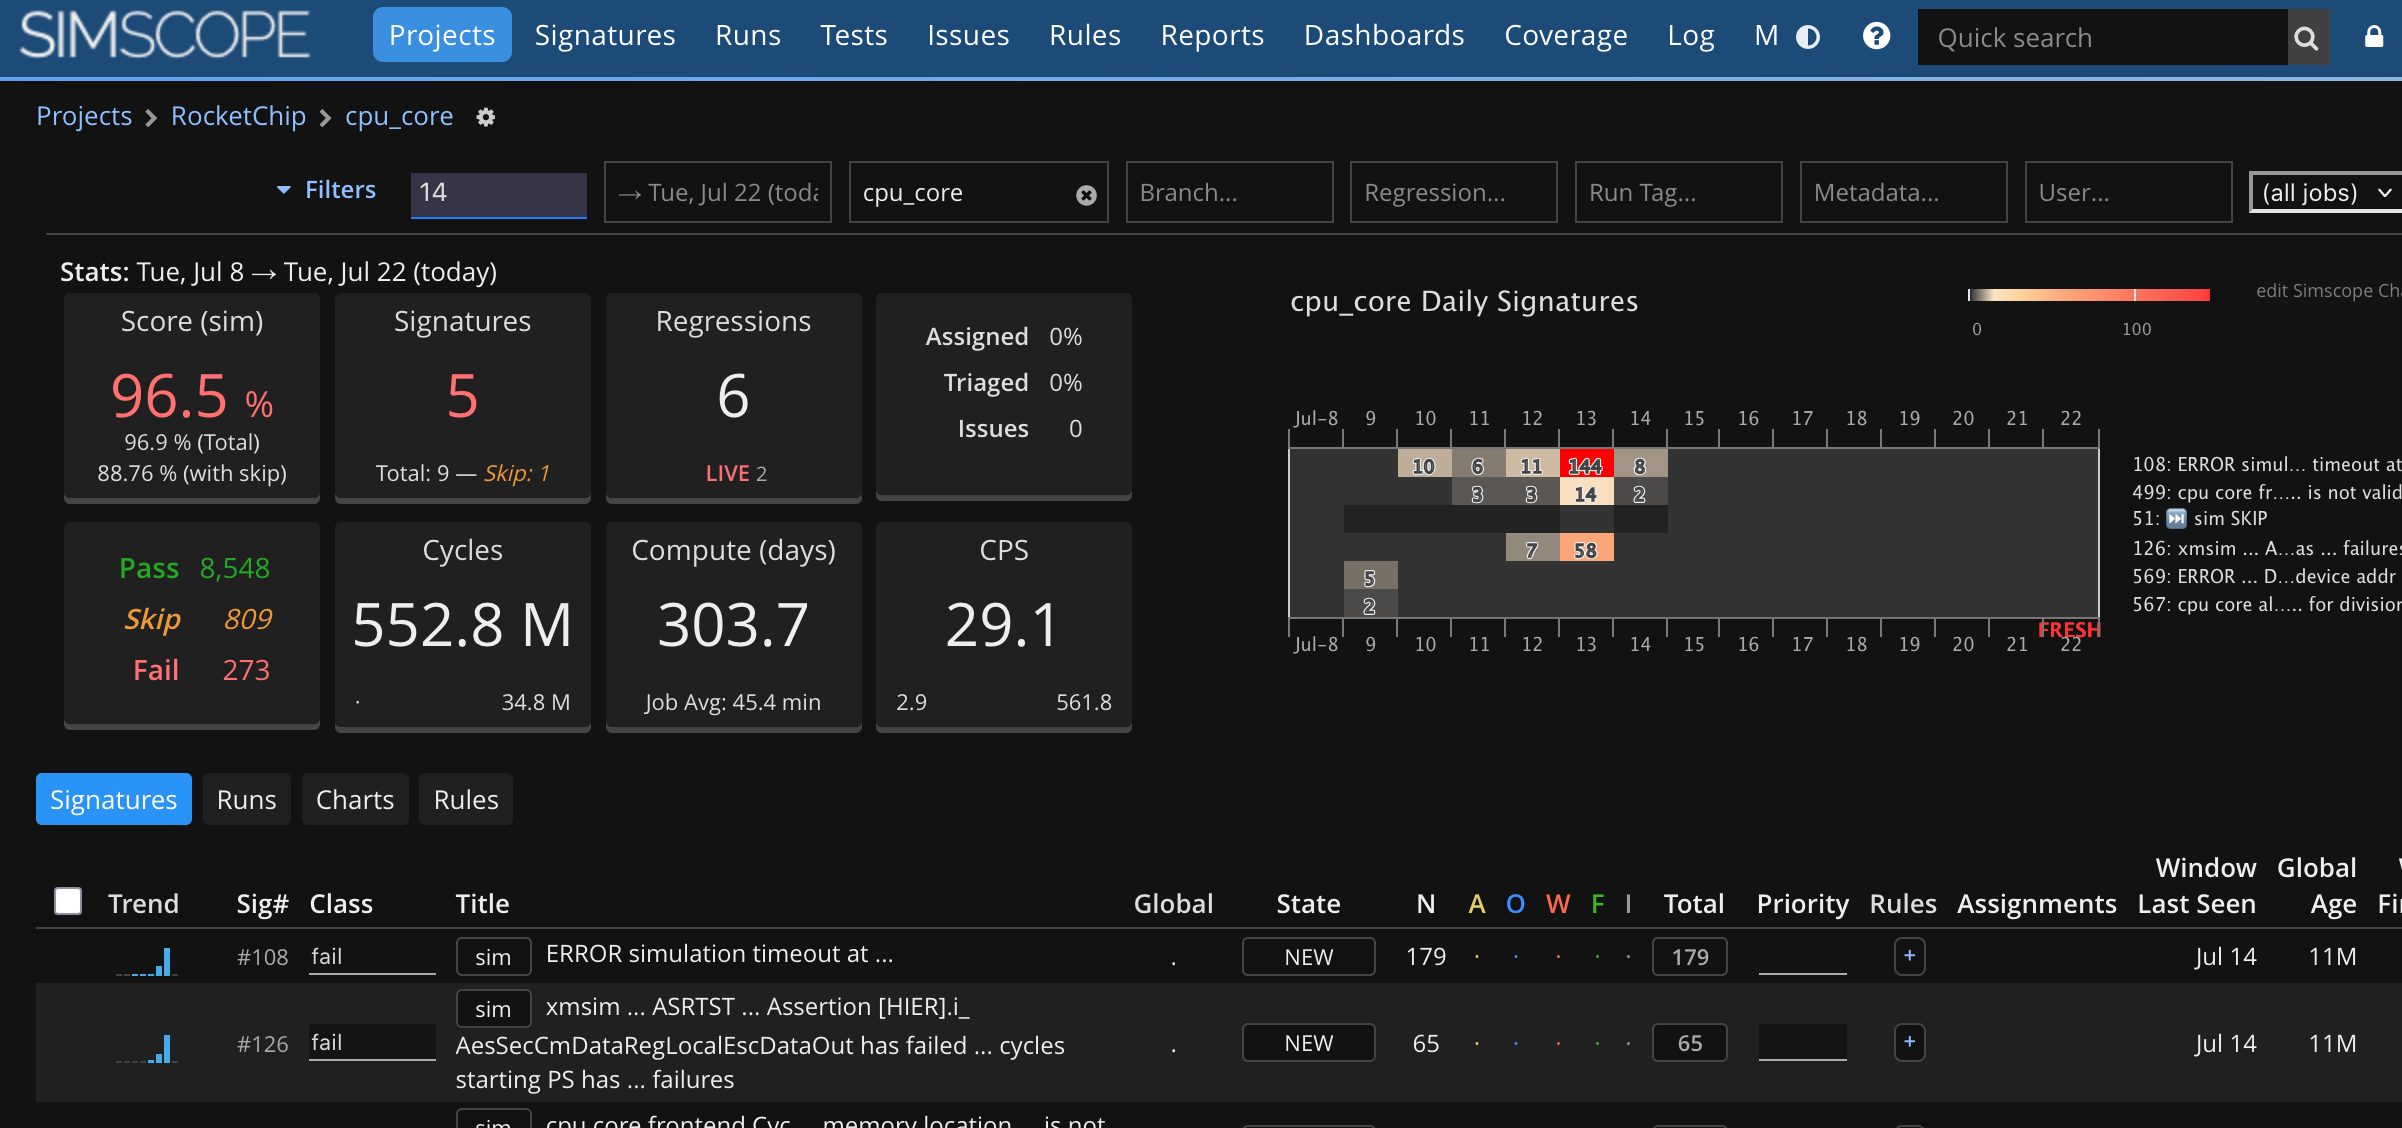Toggle dark/light theme icon
2402x1128 pixels.
(1808, 37)
